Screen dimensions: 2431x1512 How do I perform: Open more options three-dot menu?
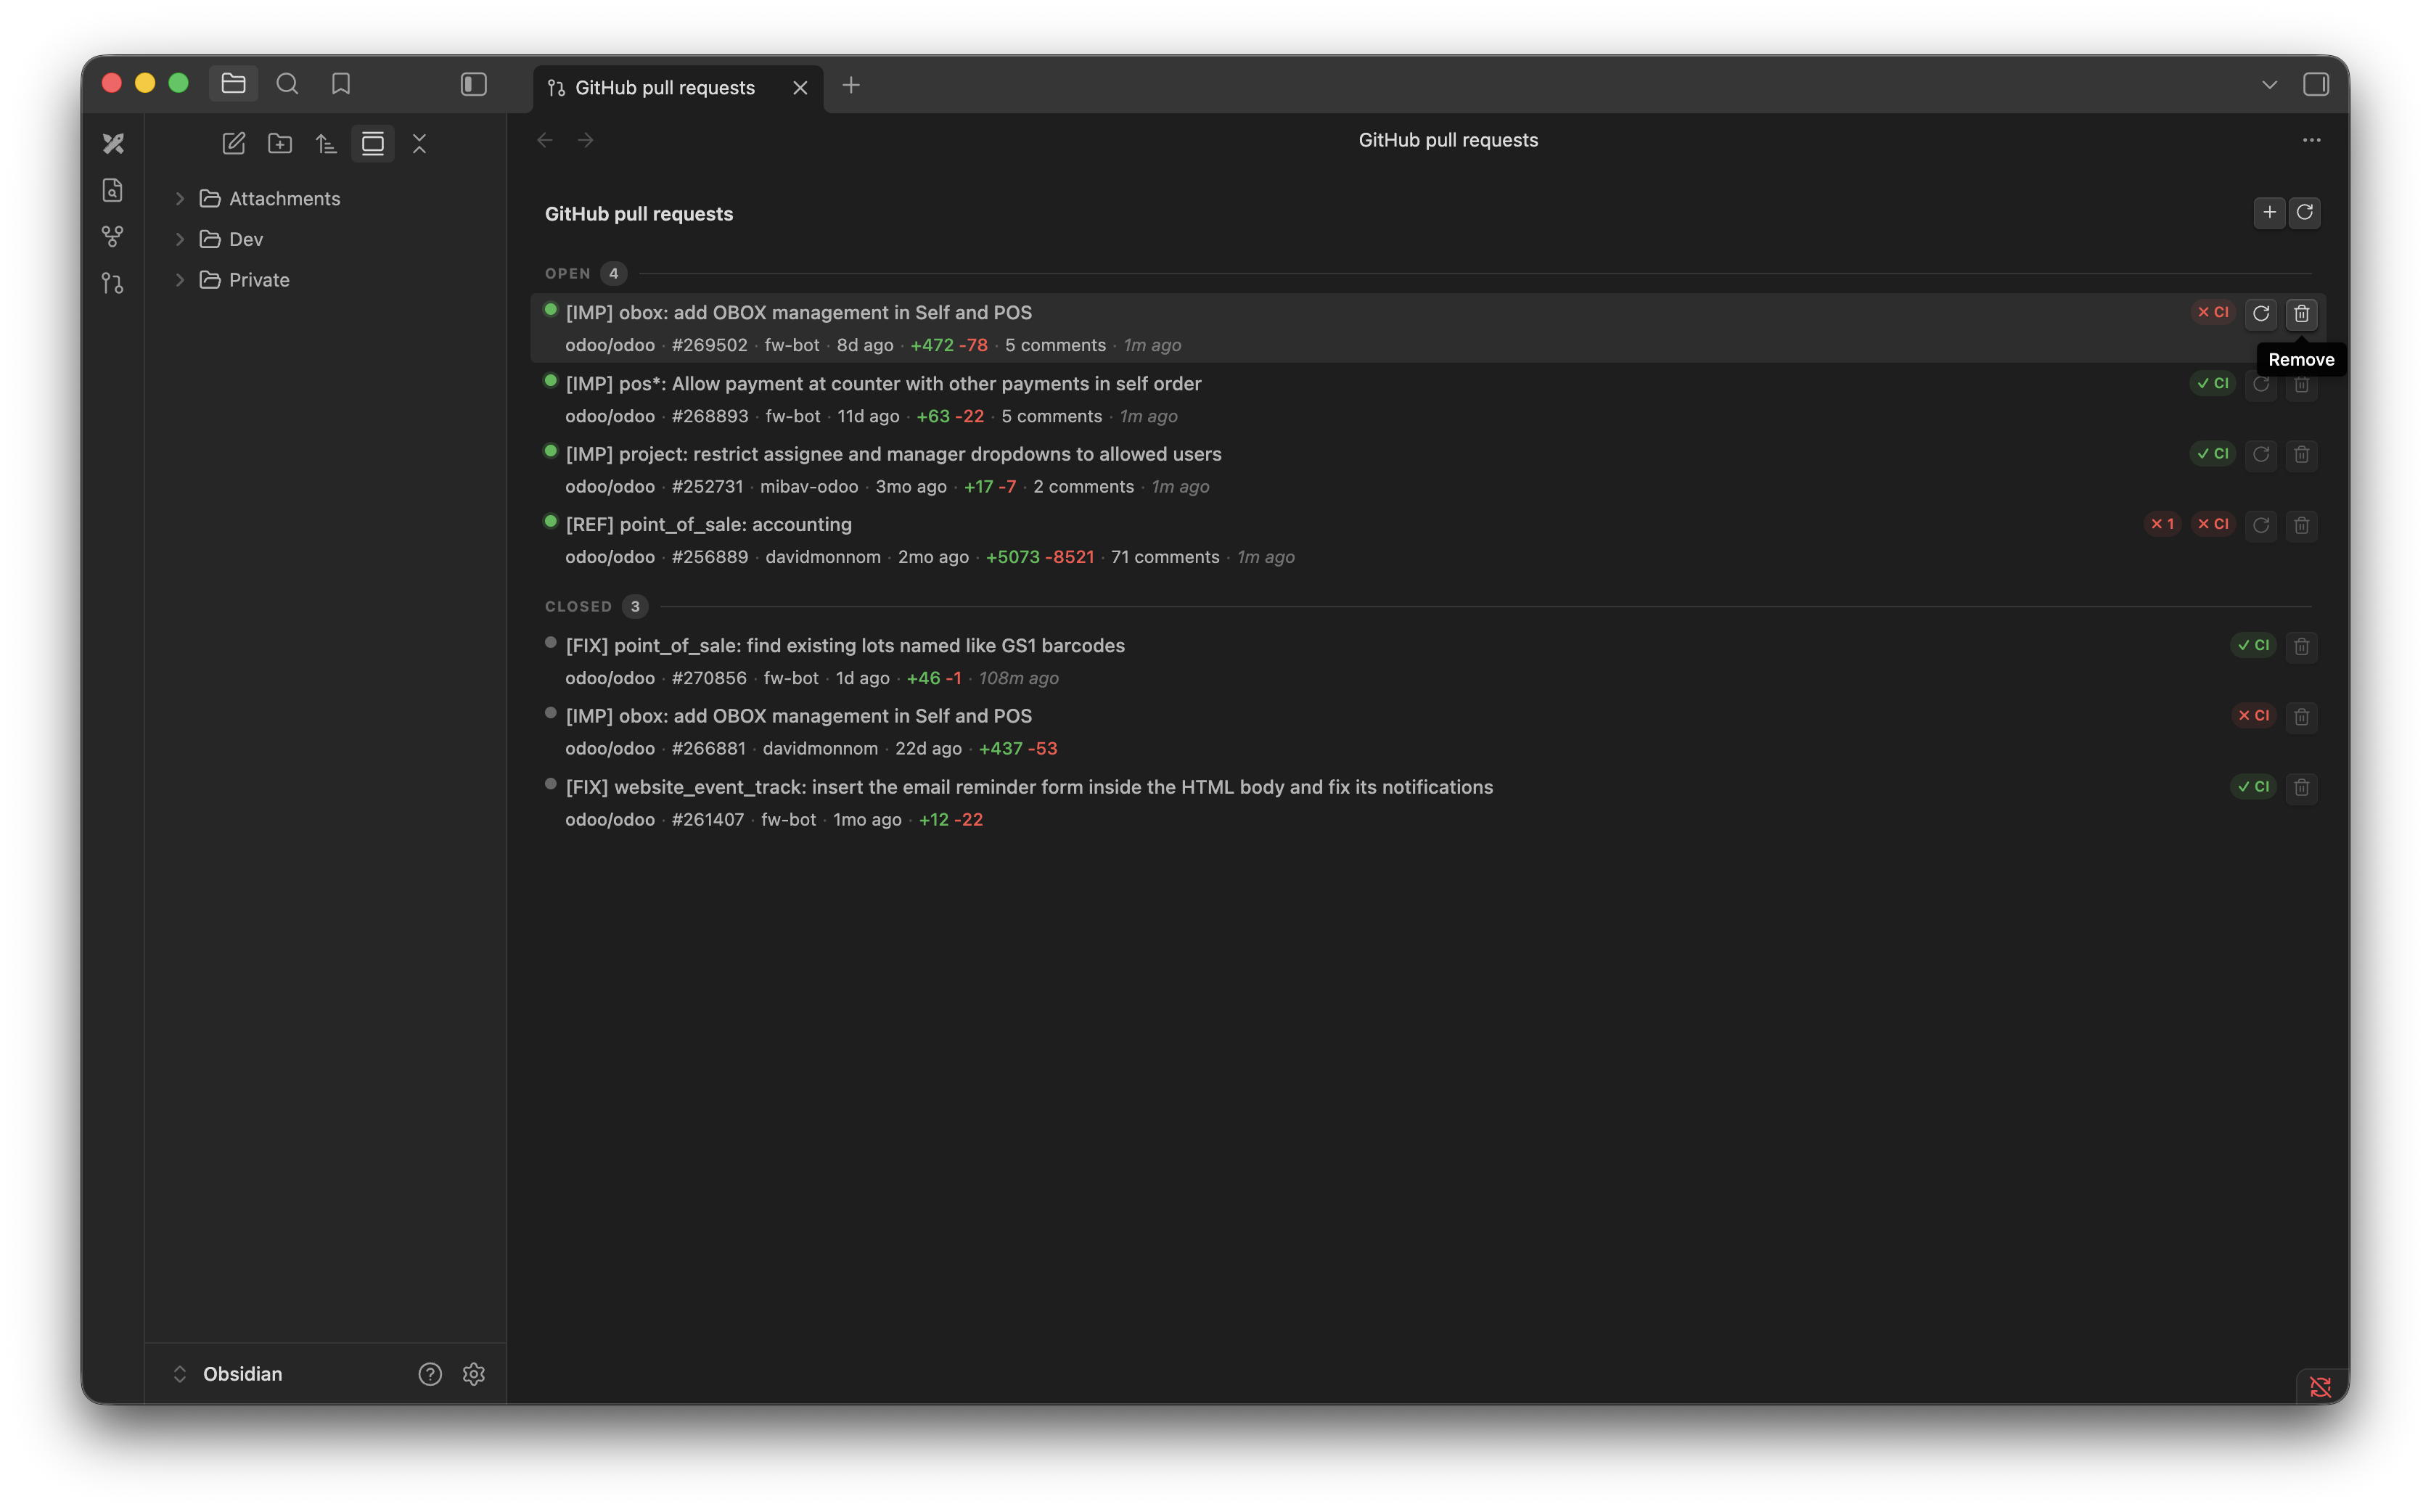[2311, 140]
